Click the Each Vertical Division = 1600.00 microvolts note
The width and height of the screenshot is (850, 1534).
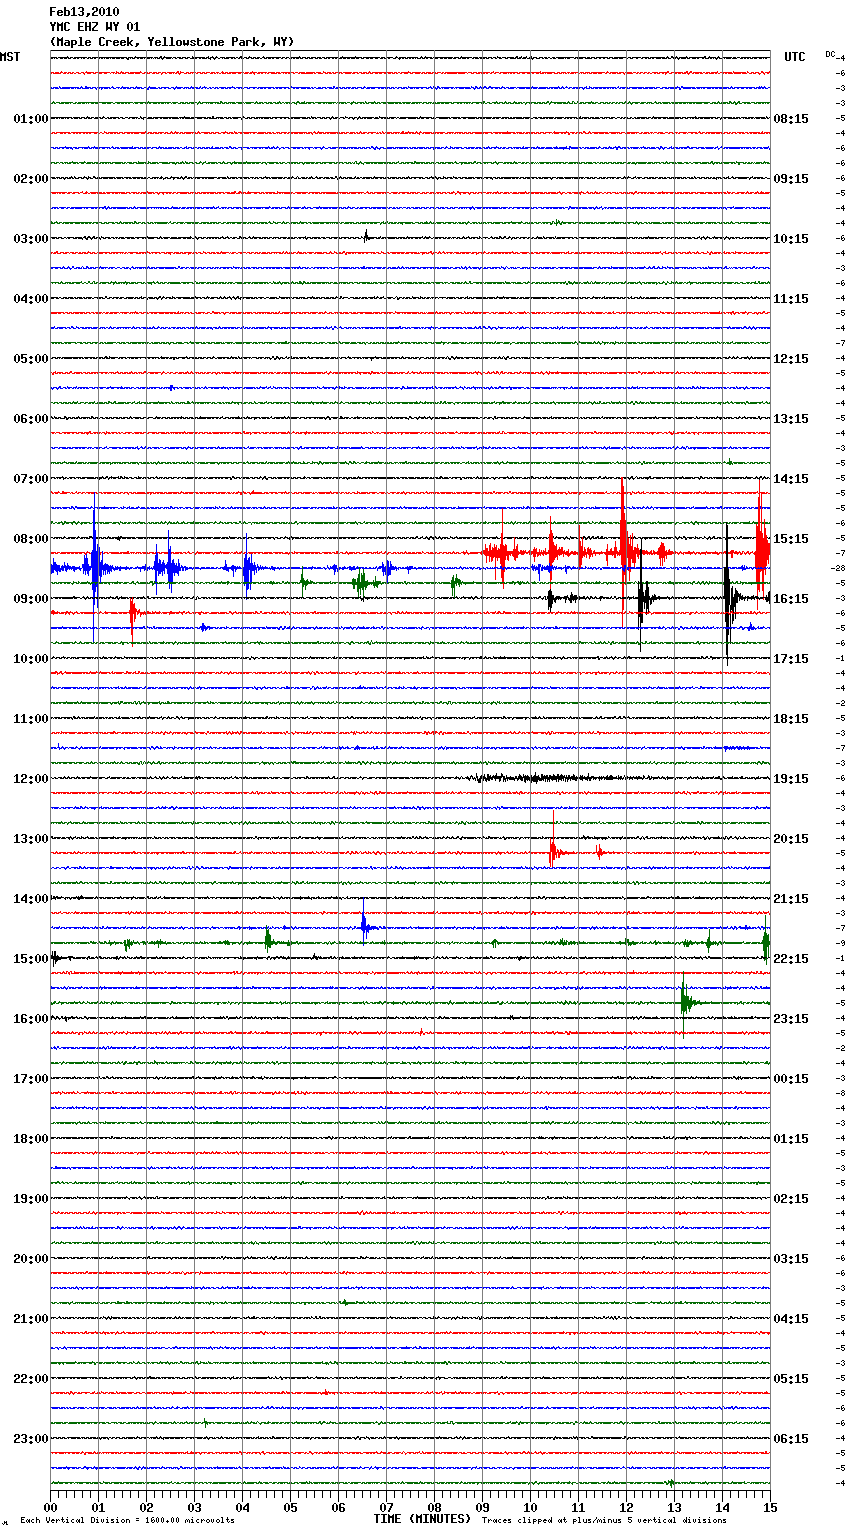pos(127,1521)
